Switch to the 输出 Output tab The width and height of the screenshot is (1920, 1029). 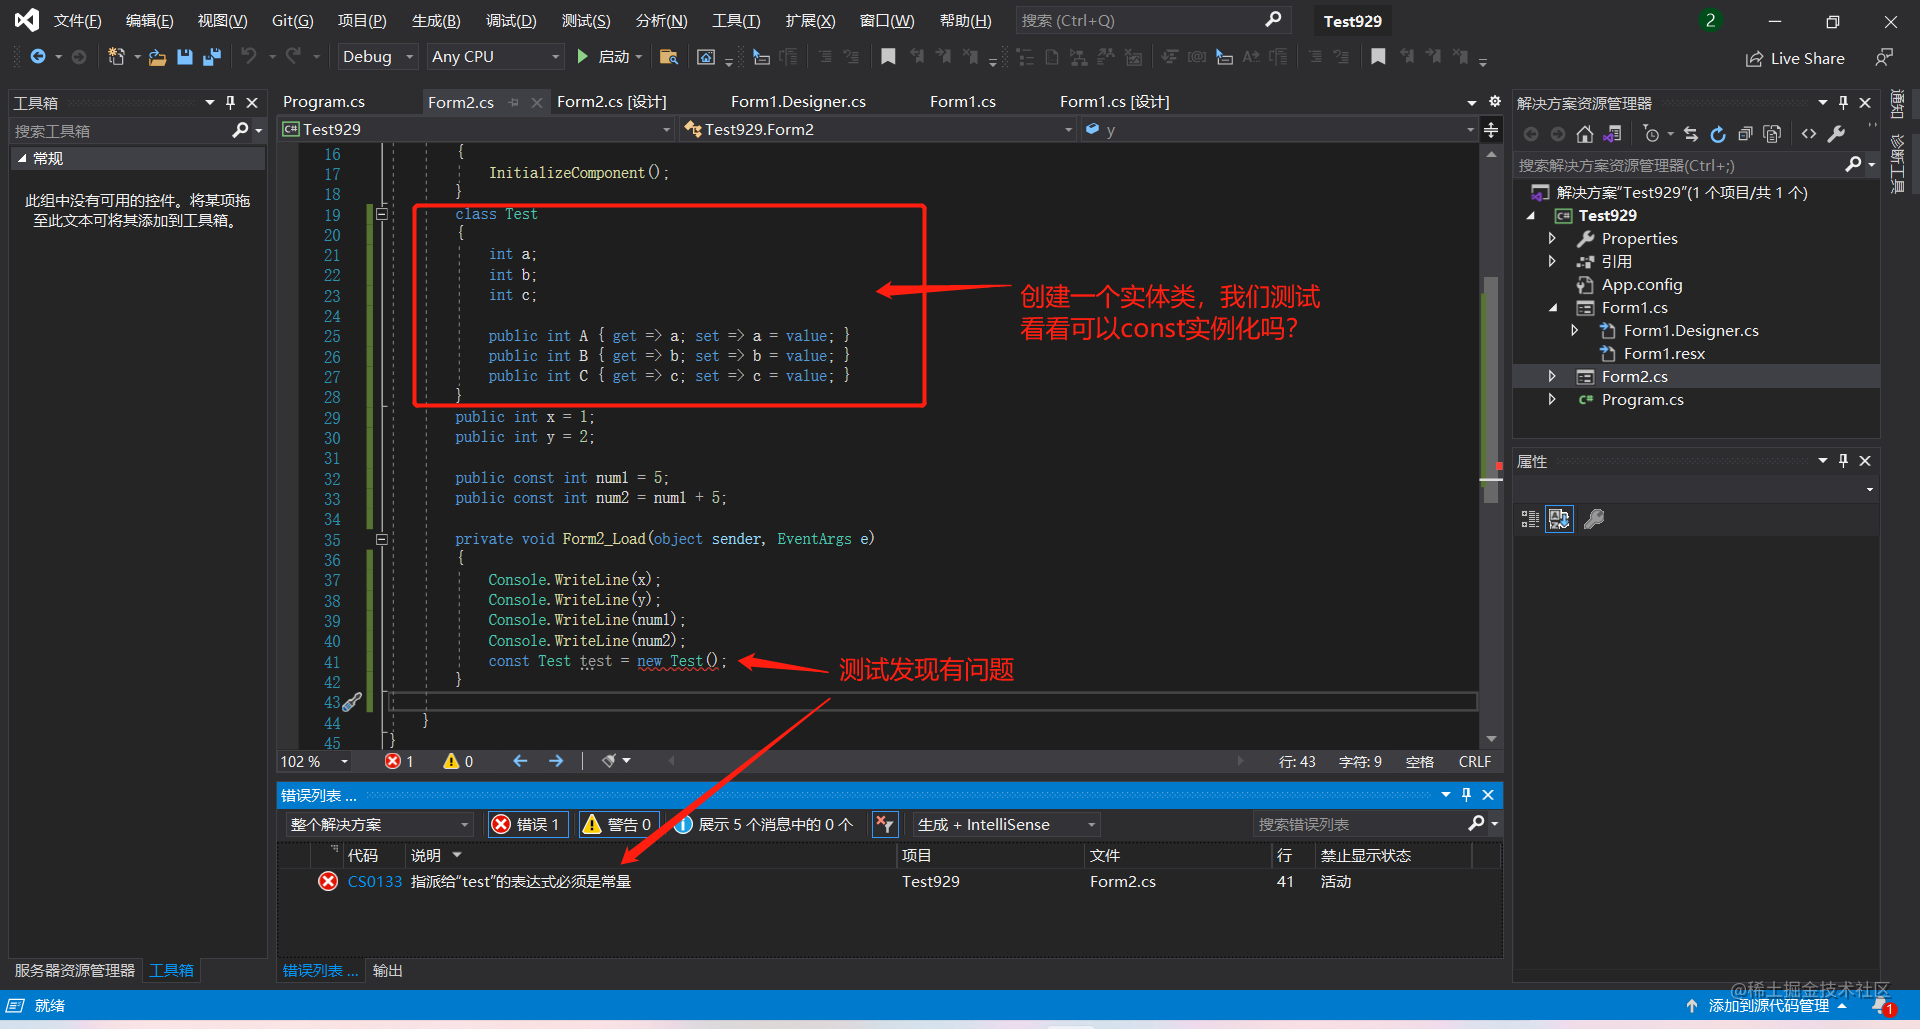click(x=387, y=970)
